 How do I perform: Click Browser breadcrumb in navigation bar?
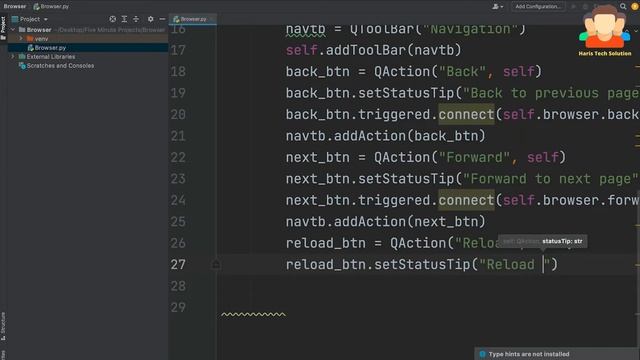point(15,6)
